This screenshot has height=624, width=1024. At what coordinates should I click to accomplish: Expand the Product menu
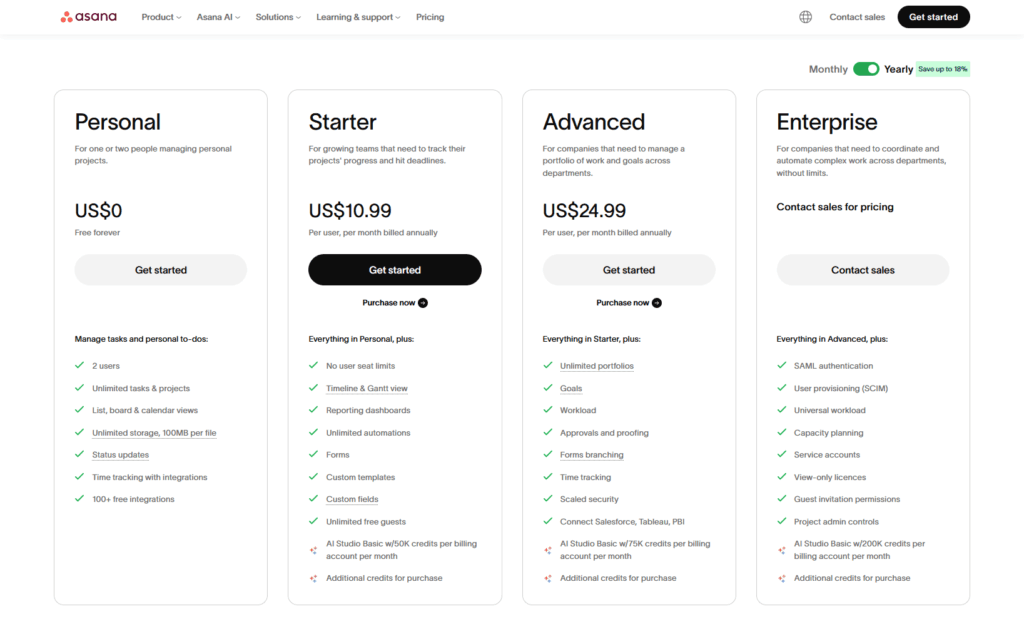(161, 17)
